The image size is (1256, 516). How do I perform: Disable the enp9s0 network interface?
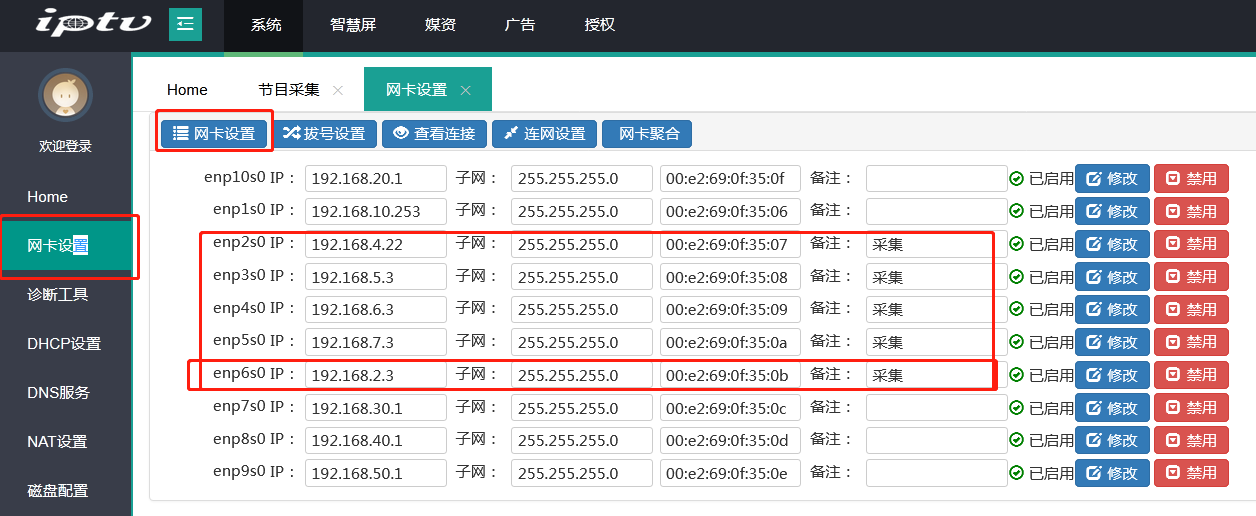[x=1190, y=473]
